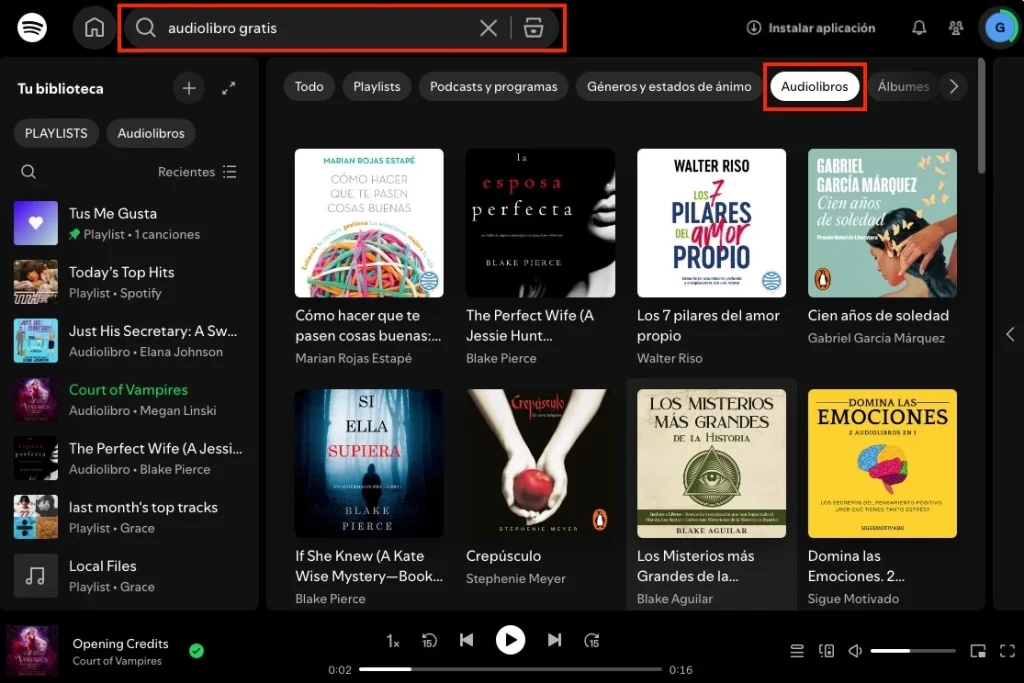Rewind 15 seconds
1024x683 pixels.
point(429,641)
